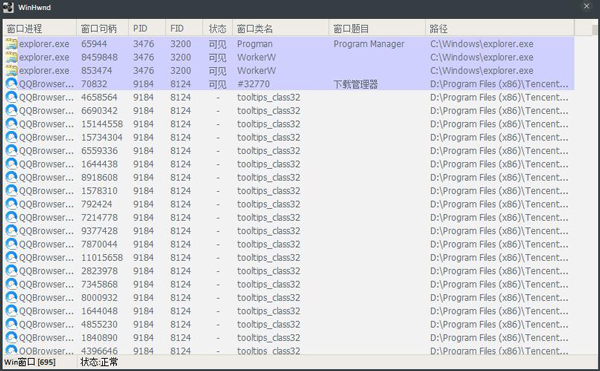Click QQBrowser icon for handle 15144558

(11, 124)
